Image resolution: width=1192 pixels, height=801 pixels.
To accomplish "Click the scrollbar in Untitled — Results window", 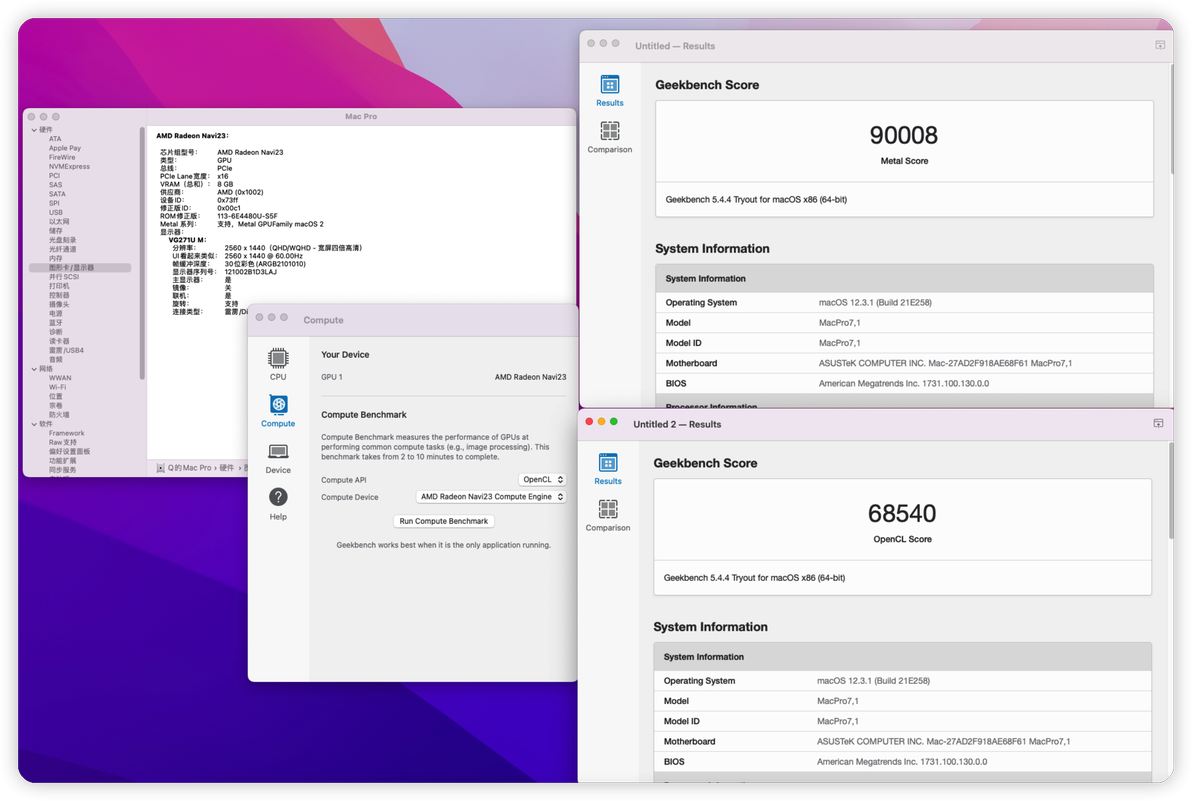I will click(1171, 119).
